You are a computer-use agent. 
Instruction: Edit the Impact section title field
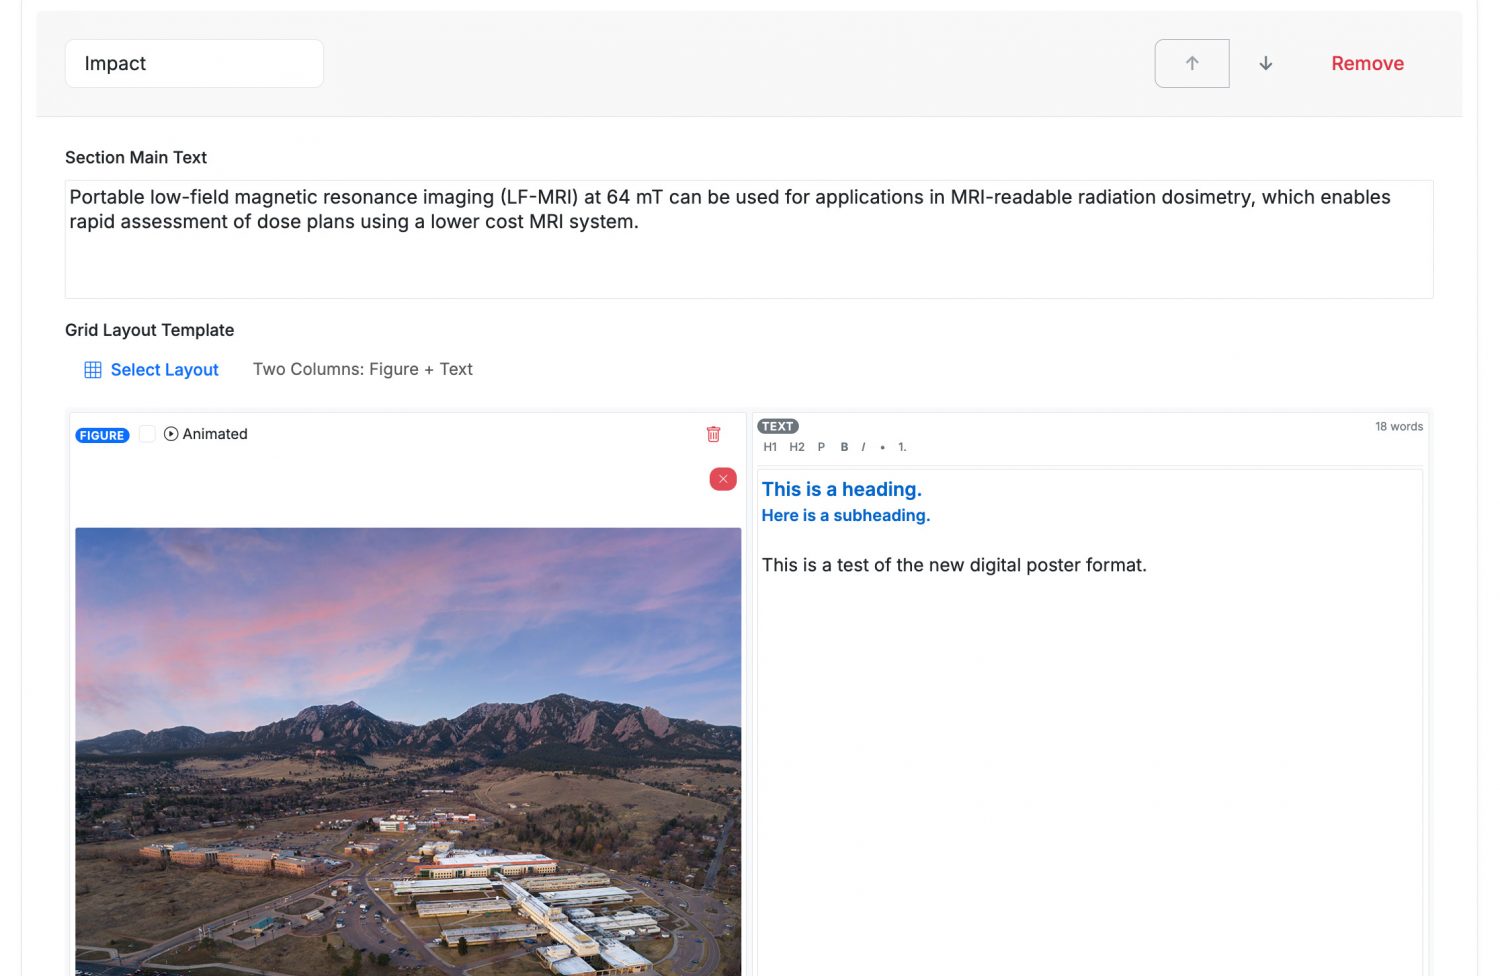pyautogui.click(x=194, y=63)
